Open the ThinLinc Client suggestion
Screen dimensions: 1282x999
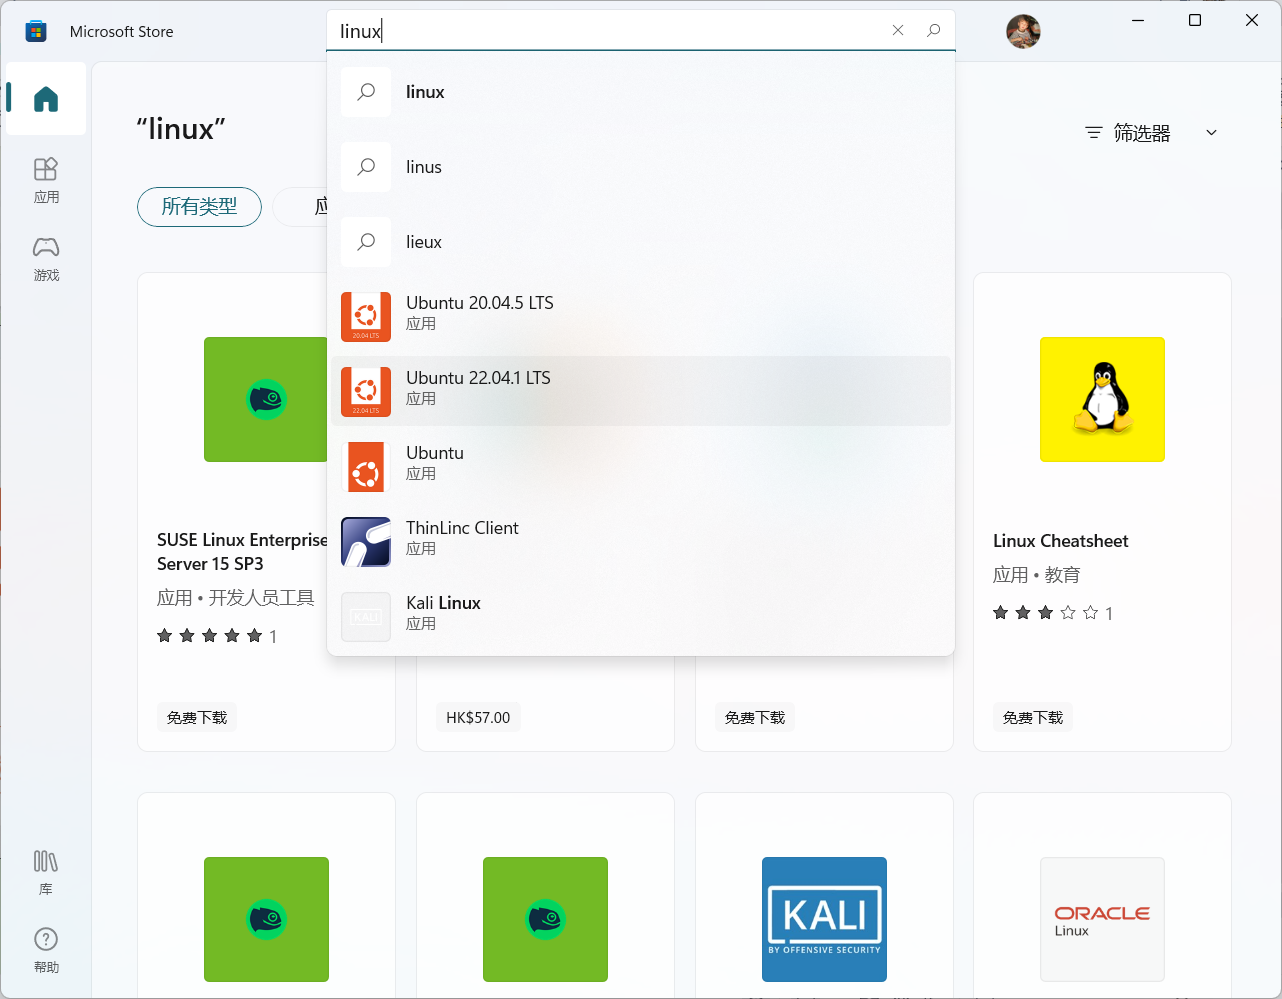coord(640,541)
